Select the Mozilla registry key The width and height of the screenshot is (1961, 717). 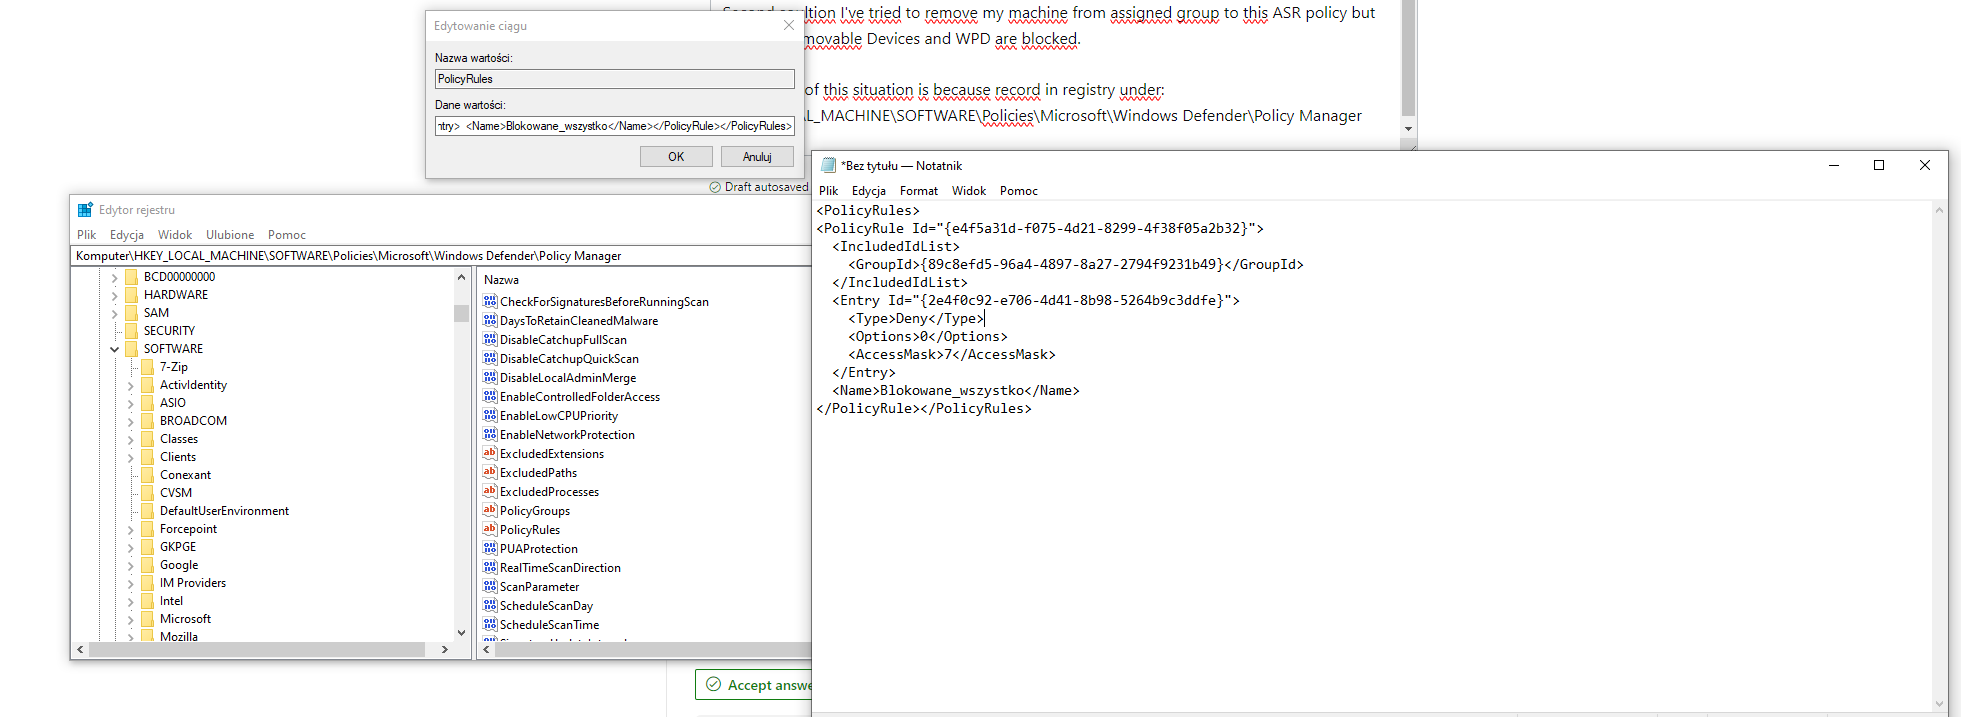tap(179, 636)
